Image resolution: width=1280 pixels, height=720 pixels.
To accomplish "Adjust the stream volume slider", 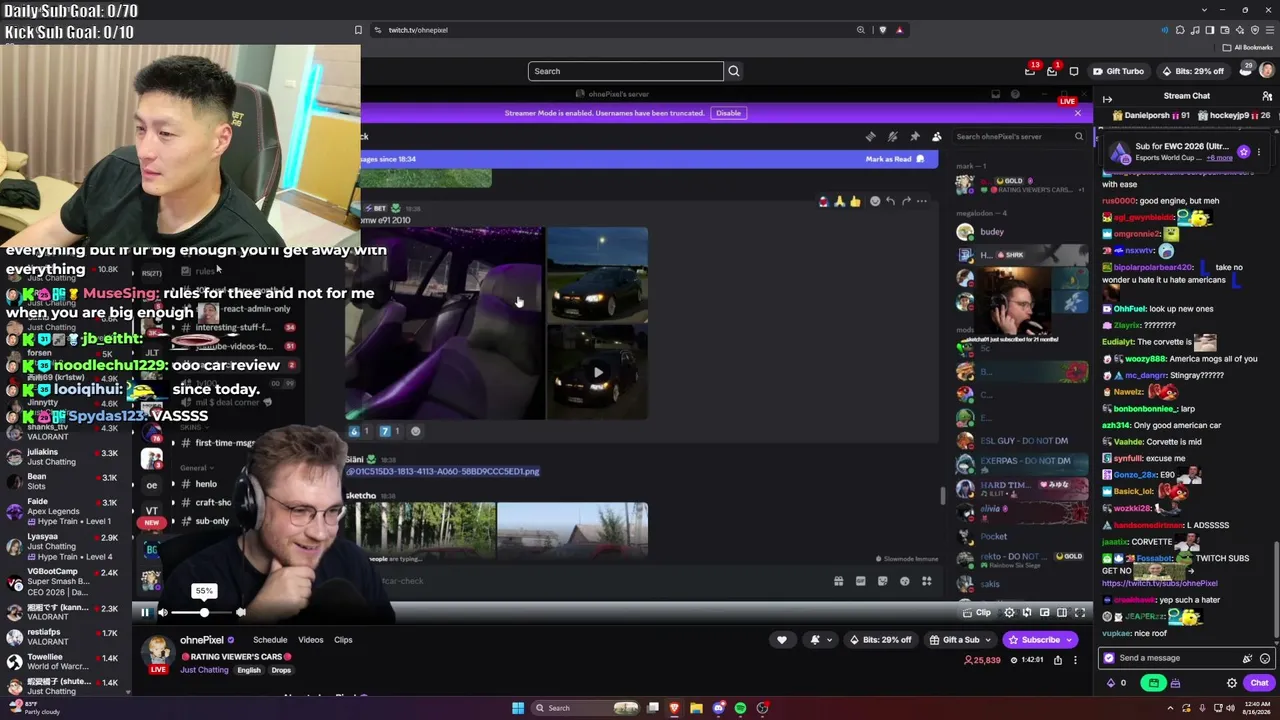I will click(x=204, y=613).
